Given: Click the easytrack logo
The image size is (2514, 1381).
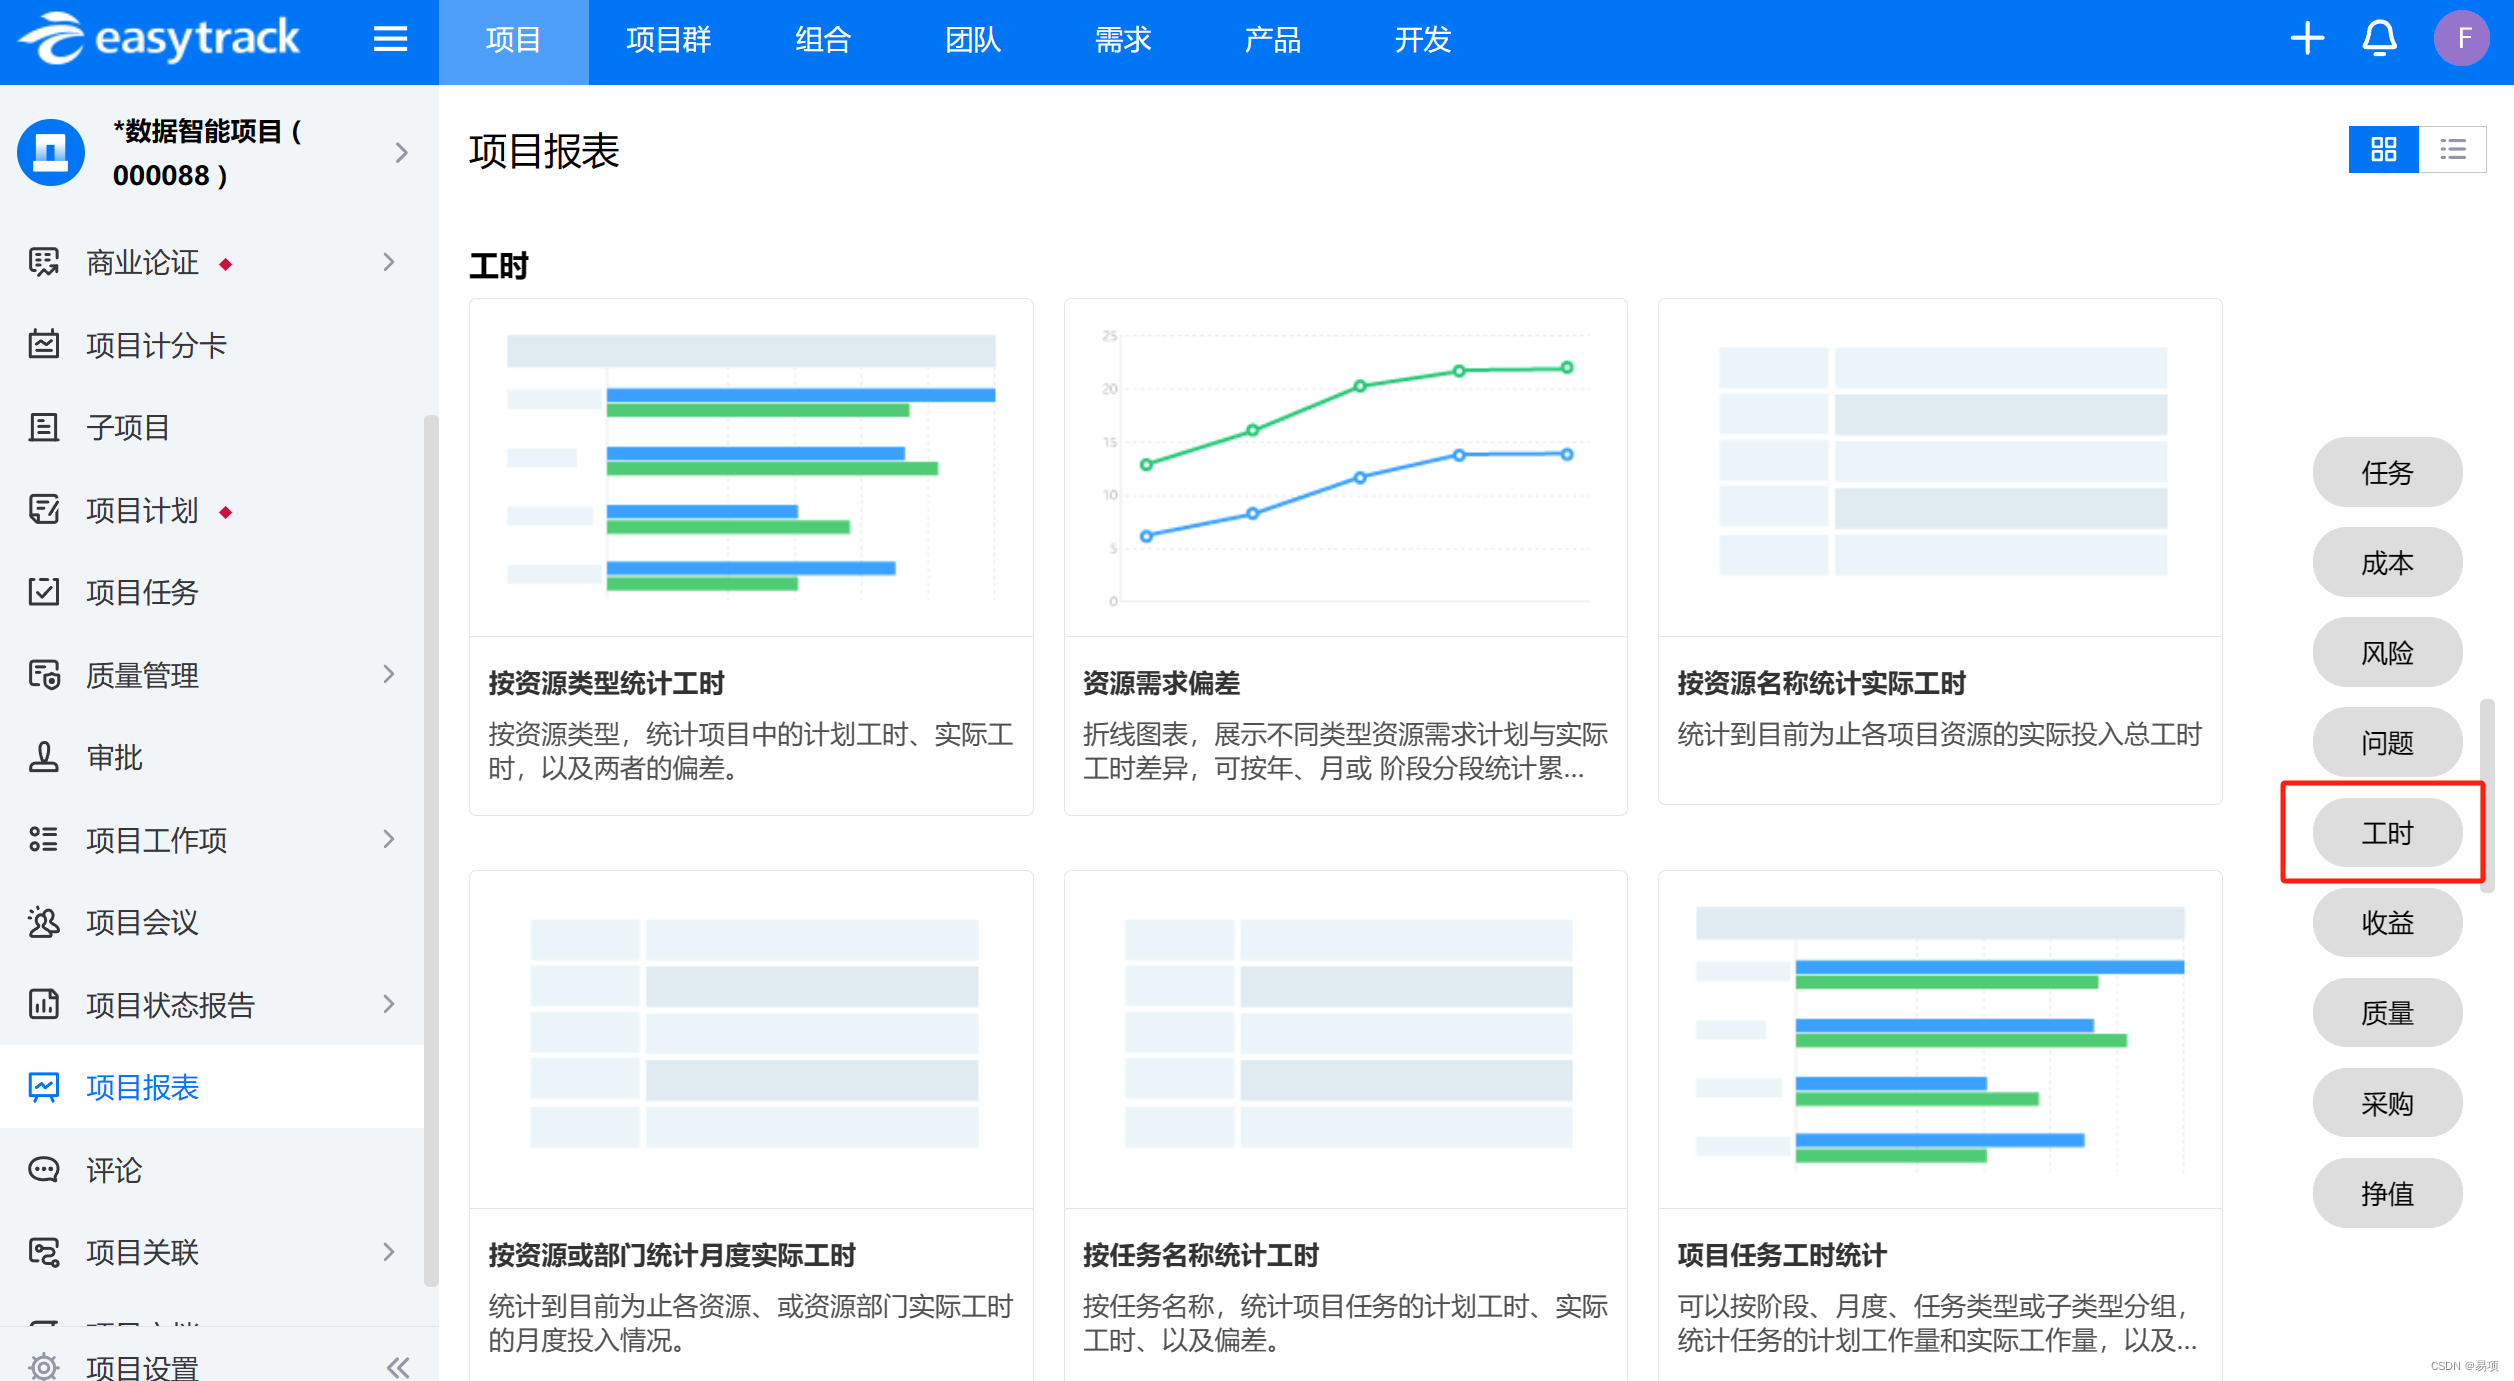Looking at the screenshot, I should 160,39.
